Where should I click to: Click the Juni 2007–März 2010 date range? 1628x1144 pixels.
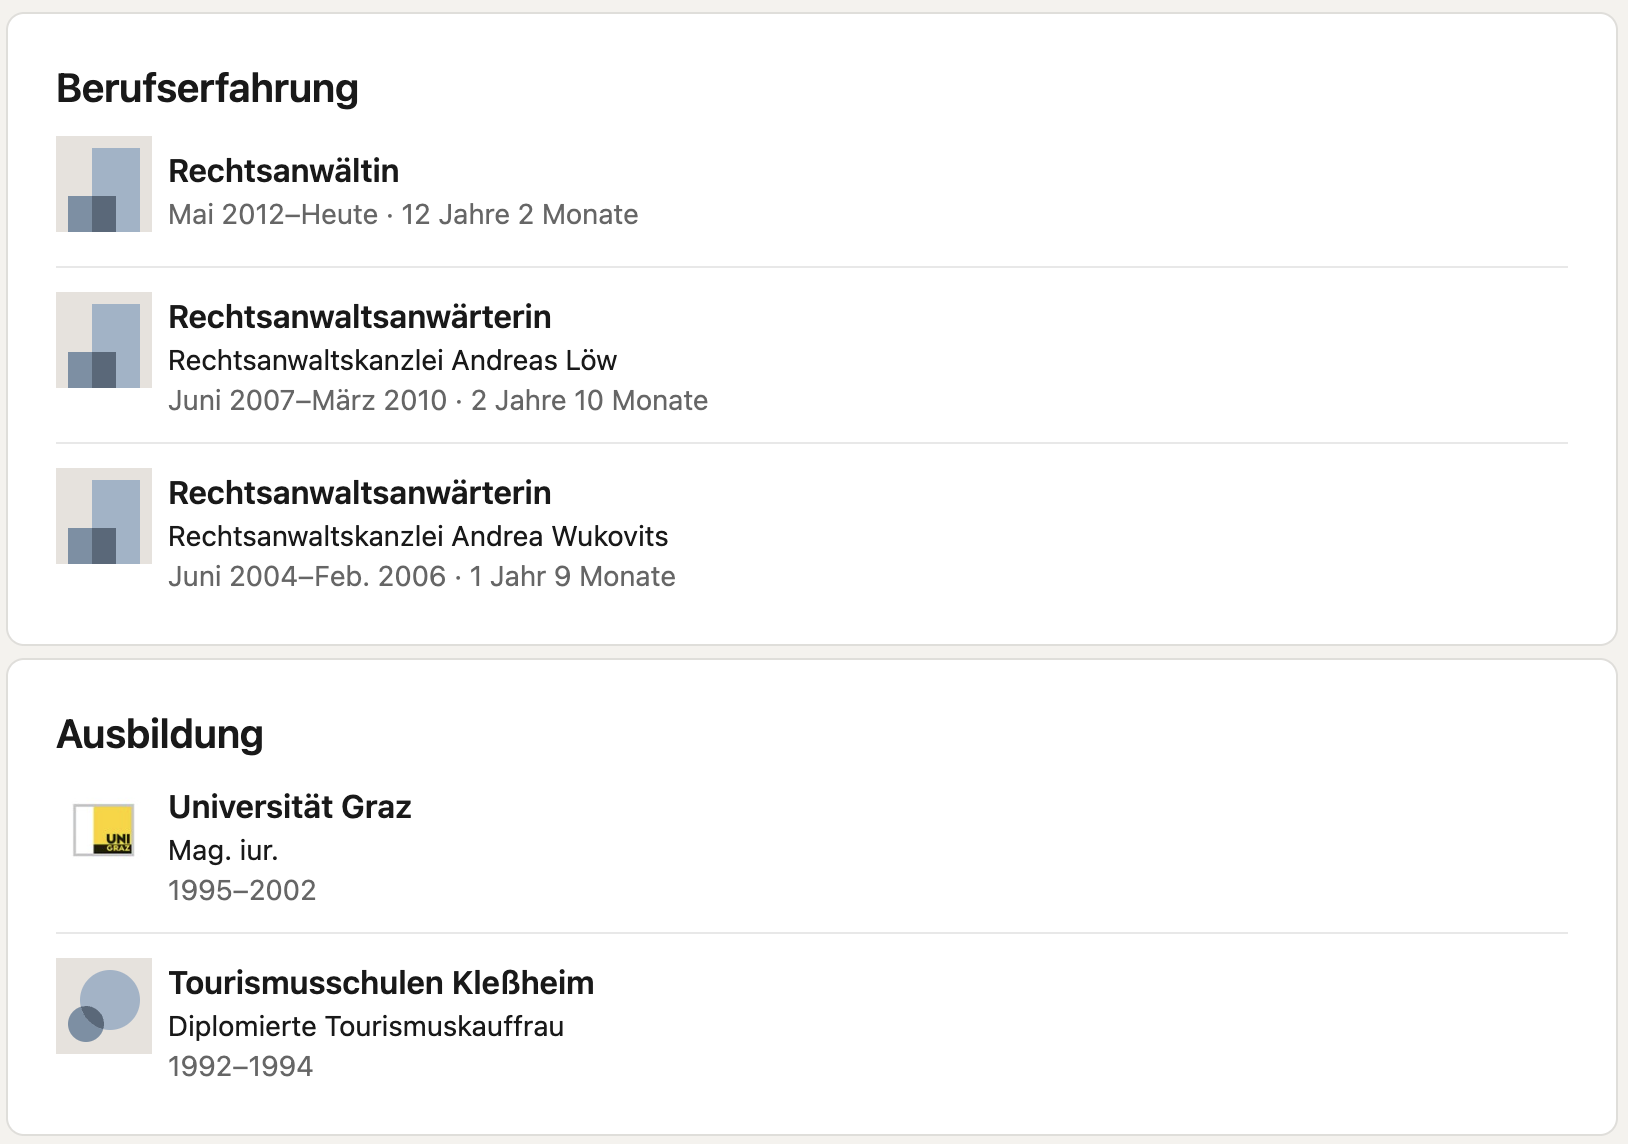point(307,400)
